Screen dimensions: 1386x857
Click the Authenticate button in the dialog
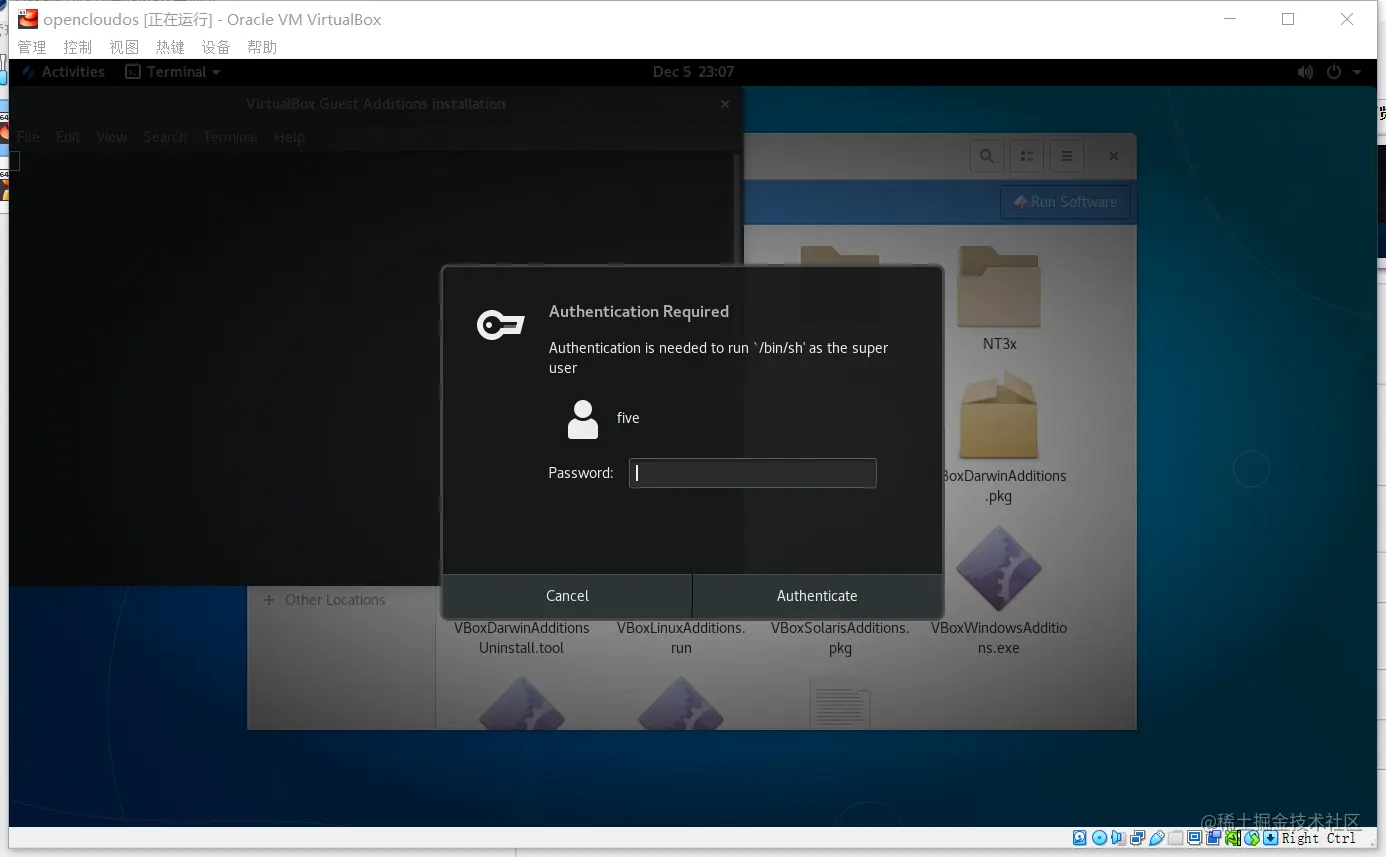[817, 596]
